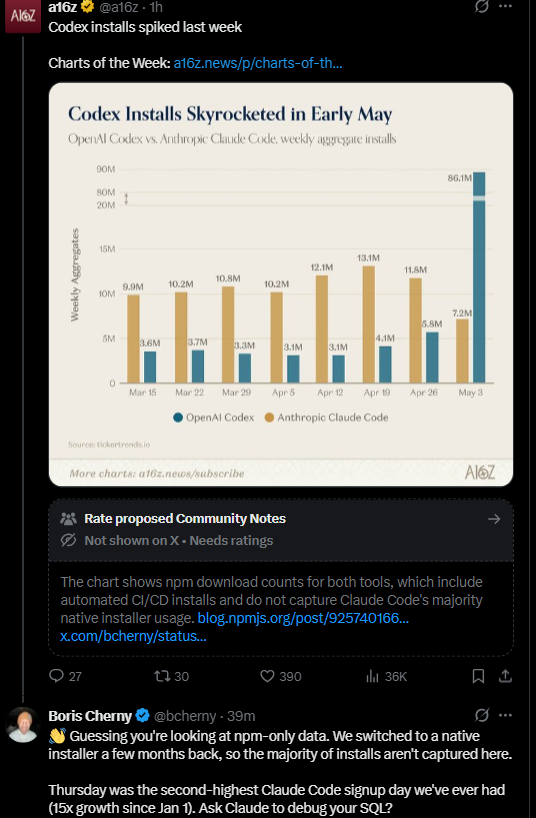The height and width of the screenshot is (818, 536).
Task: Enlarge the Codex Installs chart image
Action: (x=281, y=284)
